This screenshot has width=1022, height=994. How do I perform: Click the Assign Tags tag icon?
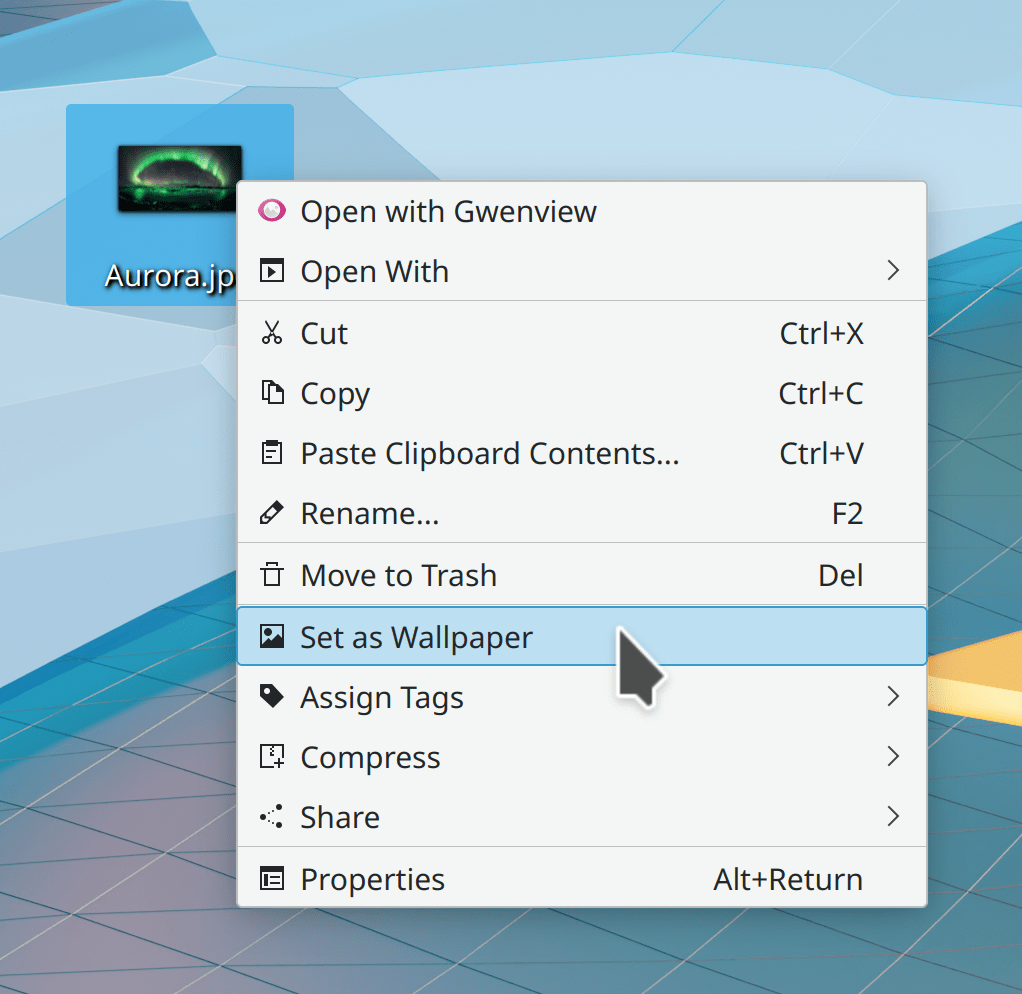pyautogui.click(x=271, y=696)
